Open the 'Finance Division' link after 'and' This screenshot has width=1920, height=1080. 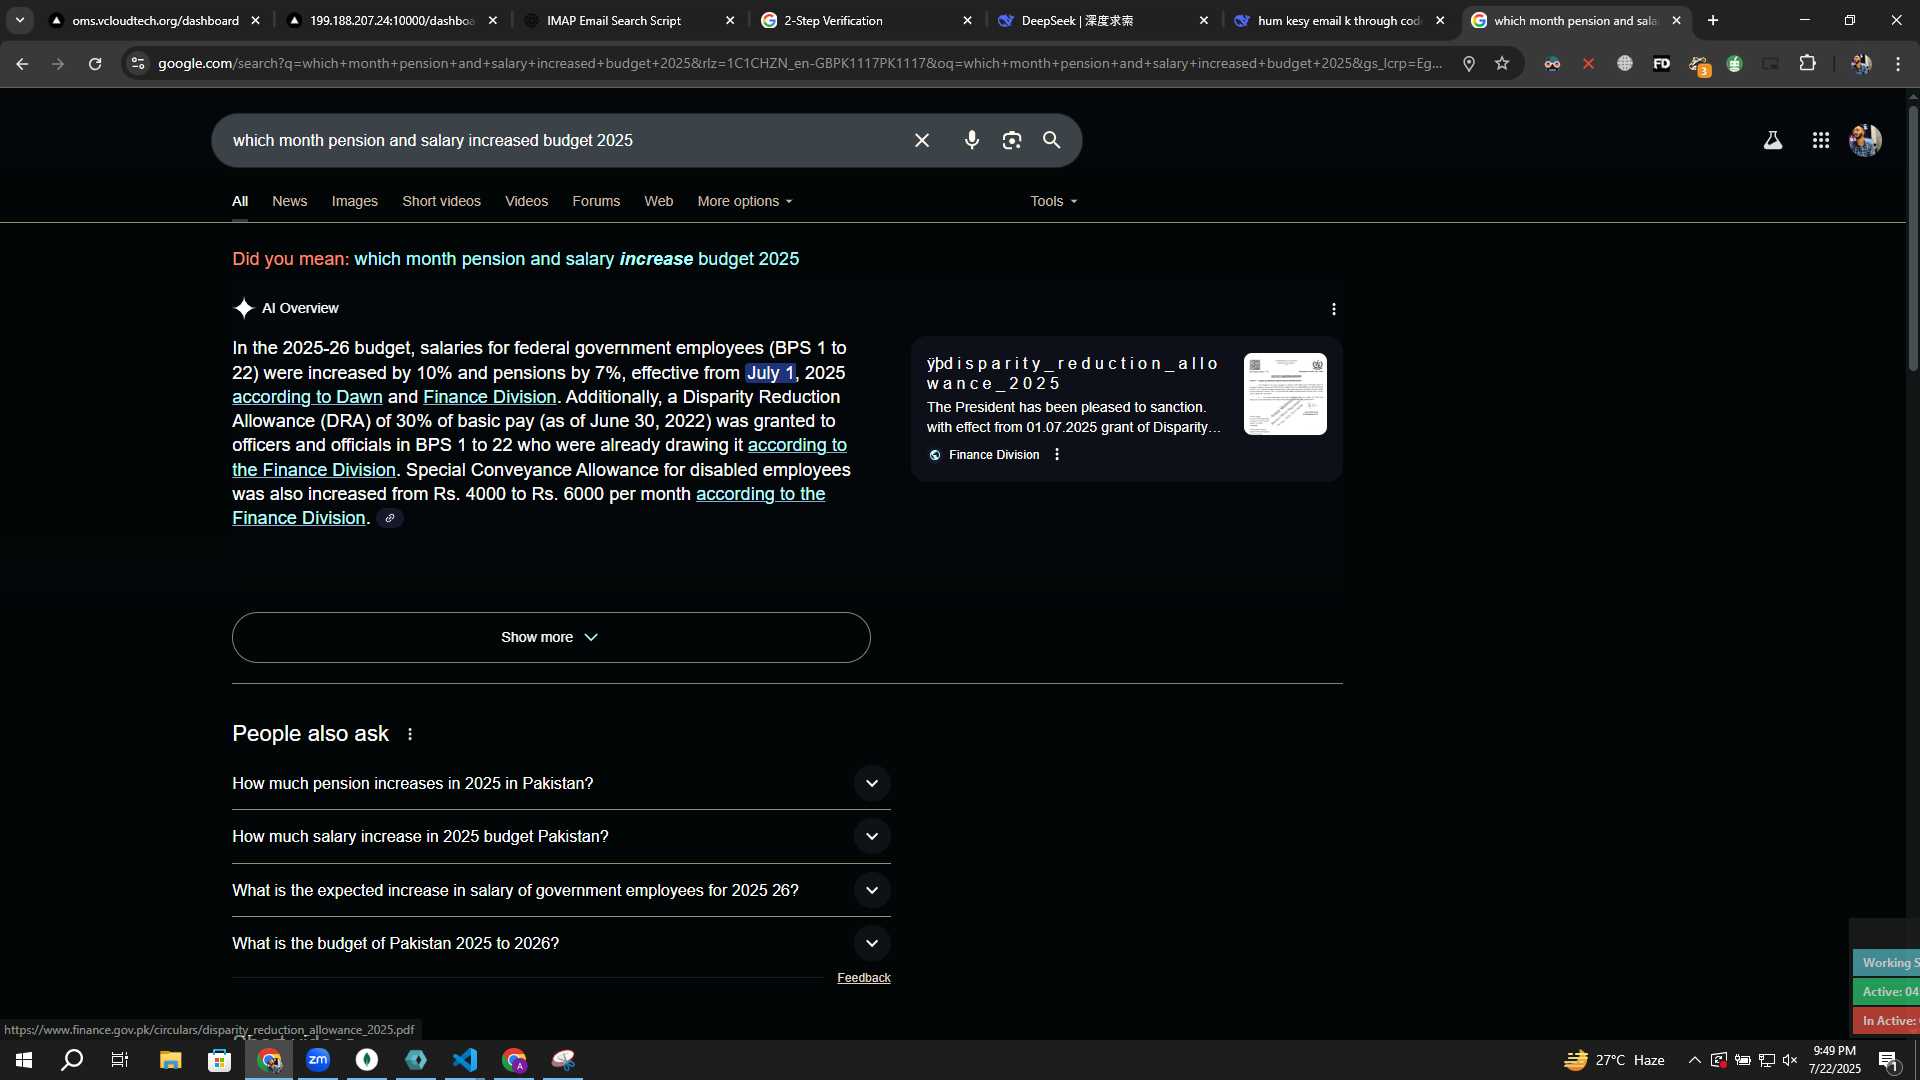click(489, 397)
